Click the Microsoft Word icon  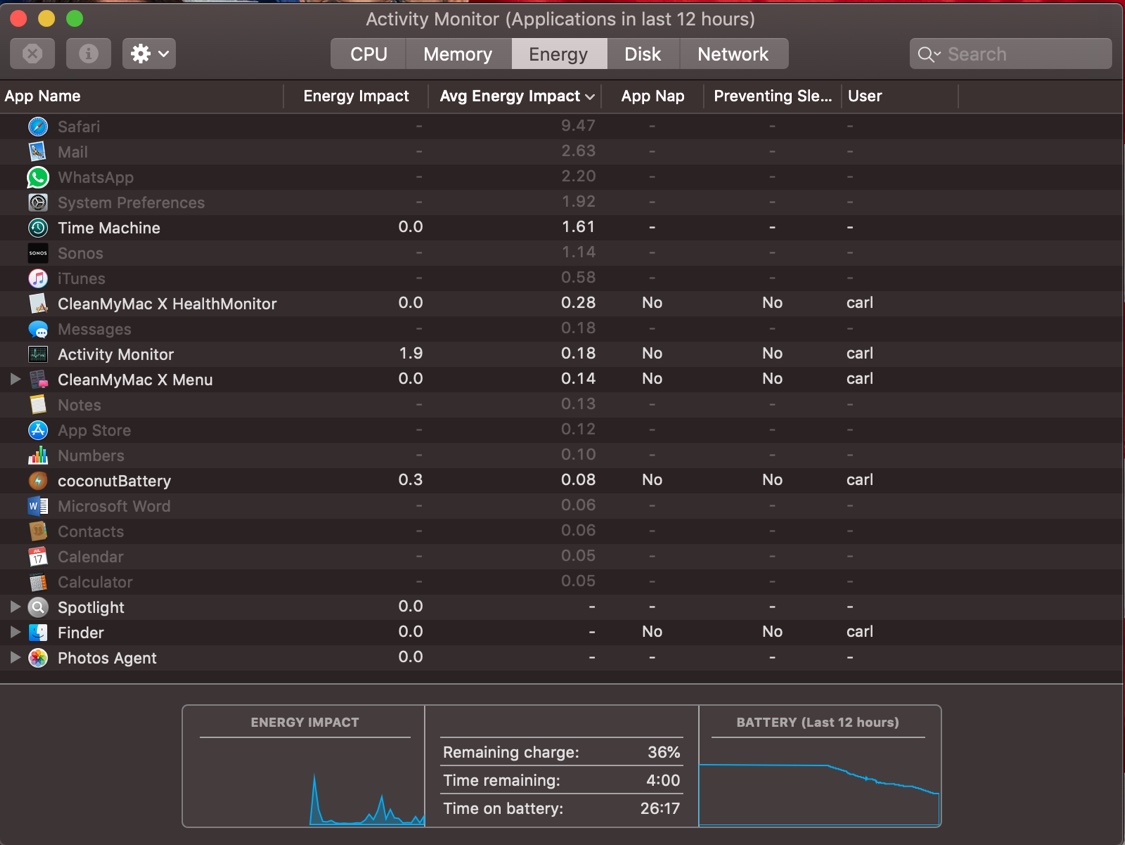pyautogui.click(x=38, y=506)
